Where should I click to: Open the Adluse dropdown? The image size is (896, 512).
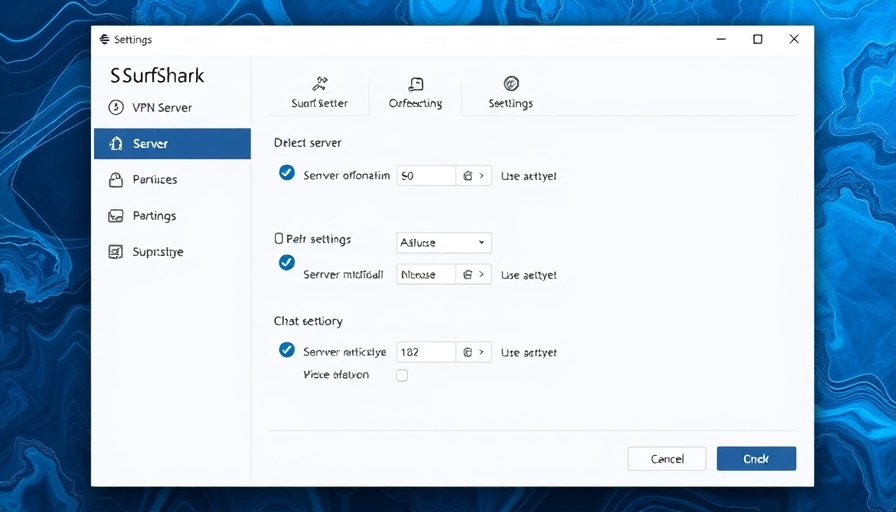click(x=444, y=243)
